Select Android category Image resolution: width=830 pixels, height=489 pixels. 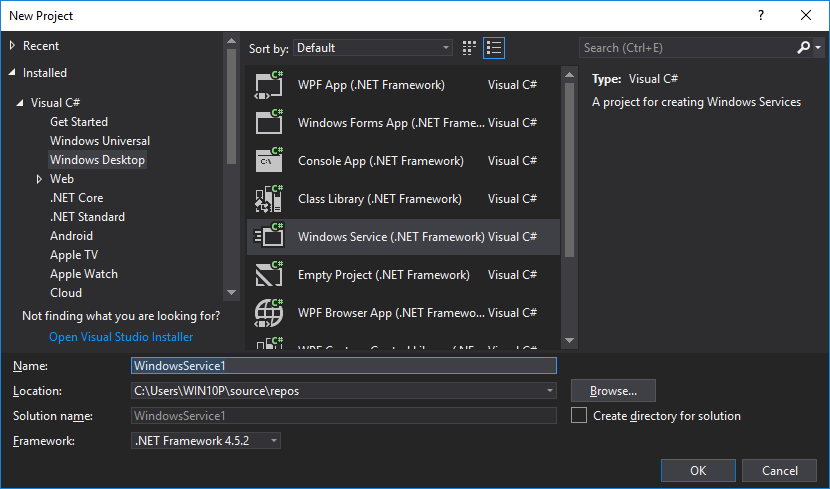coord(71,236)
